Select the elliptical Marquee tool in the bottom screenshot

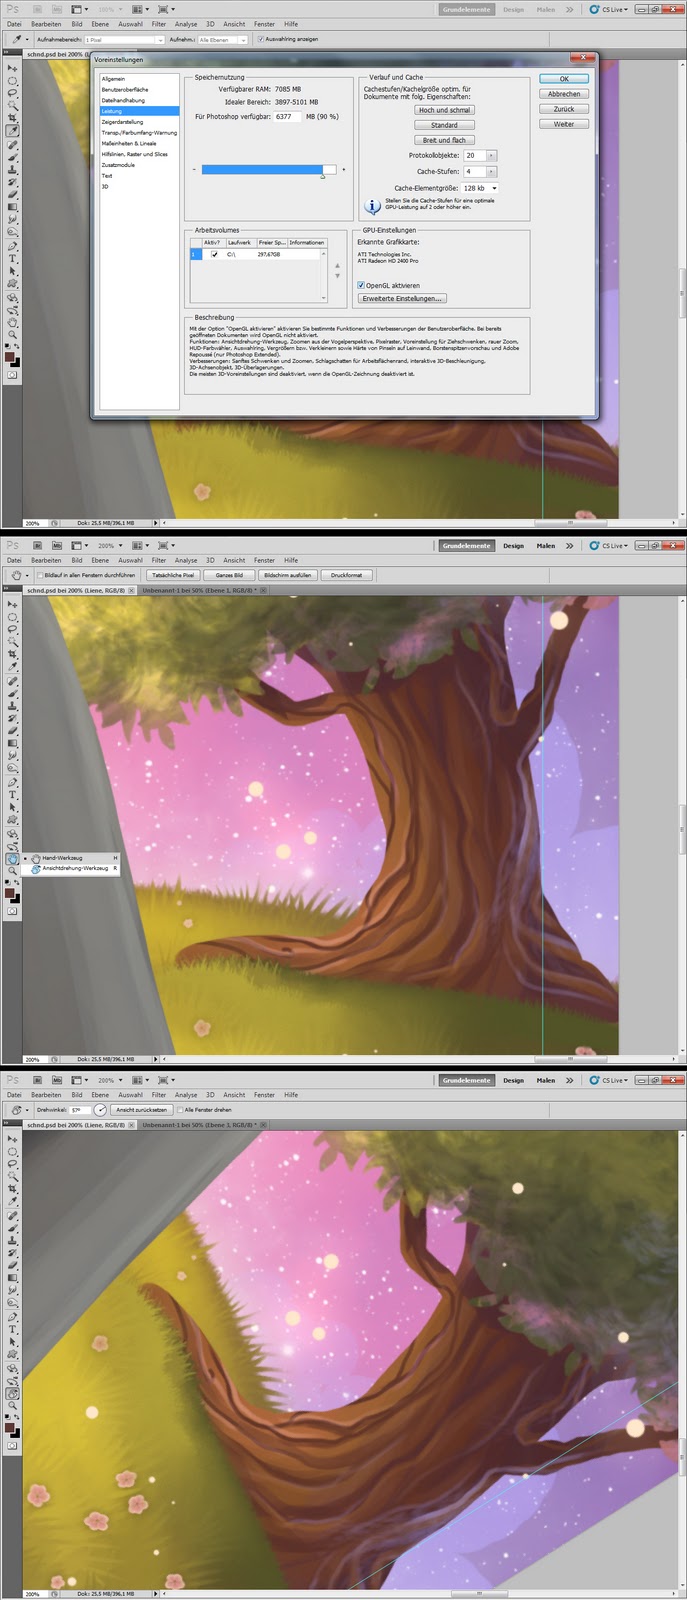pyautogui.click(x=13, y=1151)
